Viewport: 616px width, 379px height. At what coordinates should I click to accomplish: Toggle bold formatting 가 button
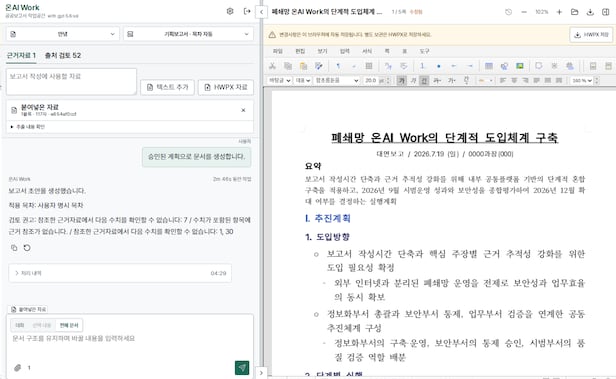401,81
